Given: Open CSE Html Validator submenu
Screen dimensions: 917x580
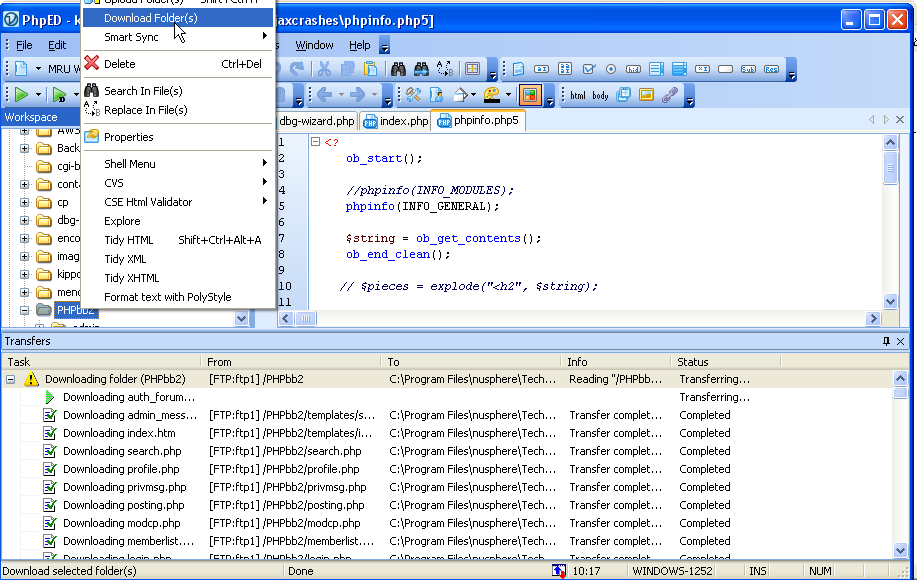Looking at the screenshot, I should click(178, 202).
